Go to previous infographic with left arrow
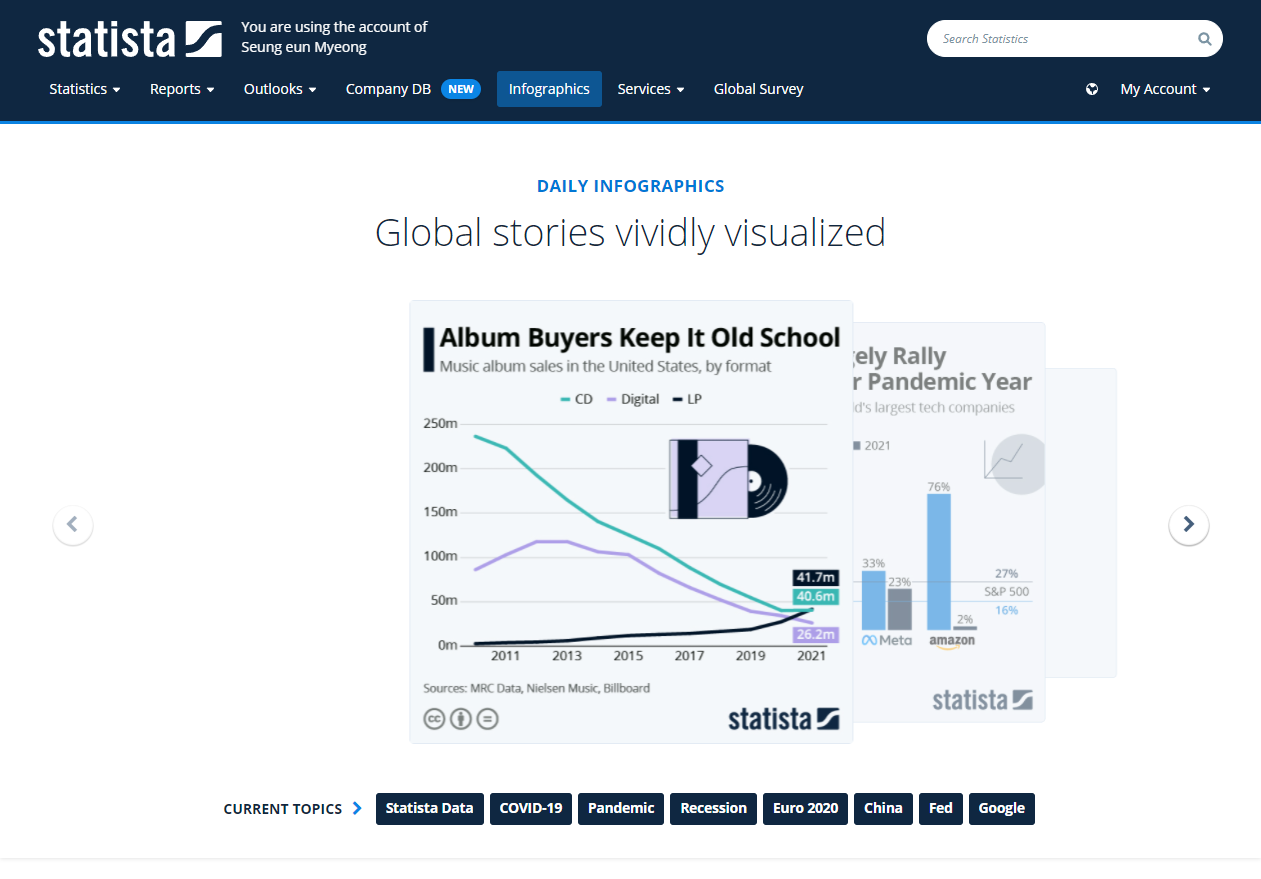Viewport: 1261px width, 879px height. coord(72,524)
